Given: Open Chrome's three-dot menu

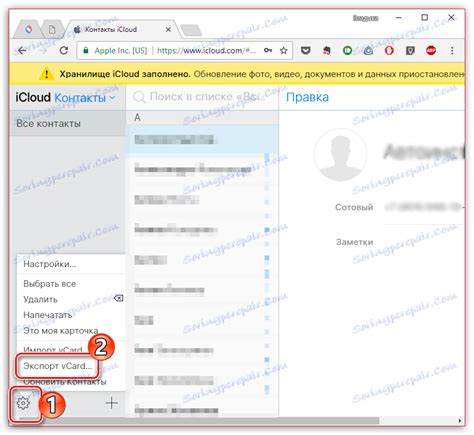Looking at the screenshot, I should 452,51.
